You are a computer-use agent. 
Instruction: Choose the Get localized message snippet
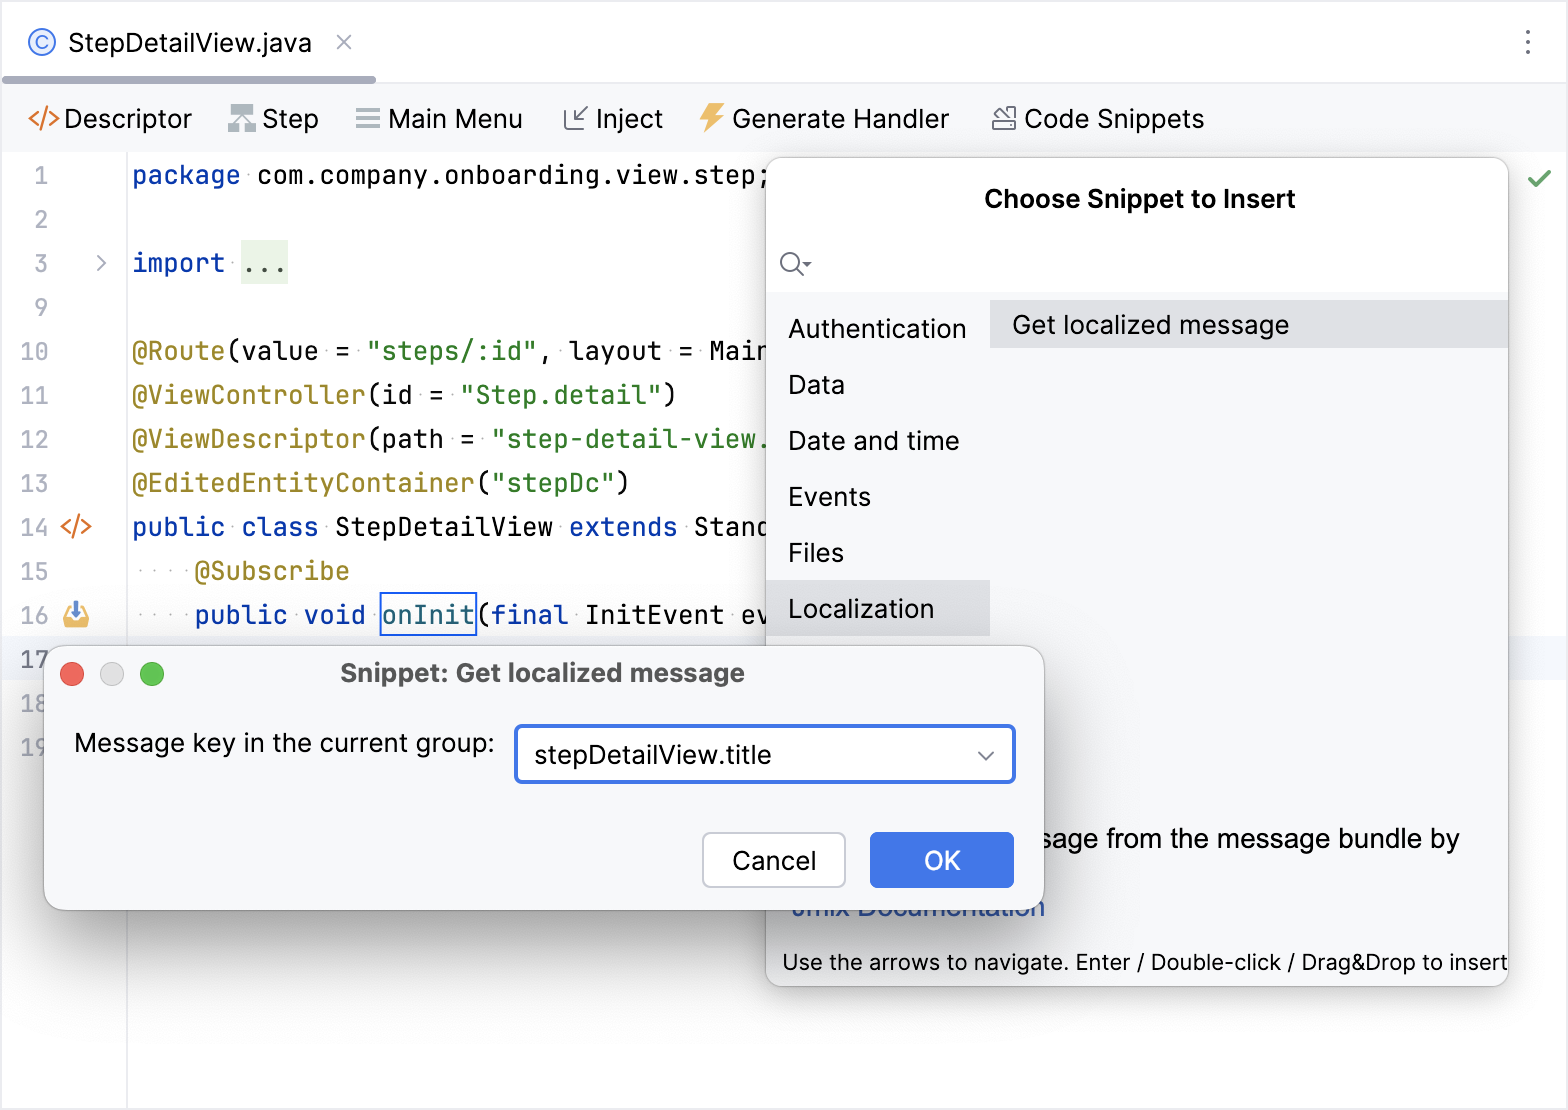click(1150, 325)
